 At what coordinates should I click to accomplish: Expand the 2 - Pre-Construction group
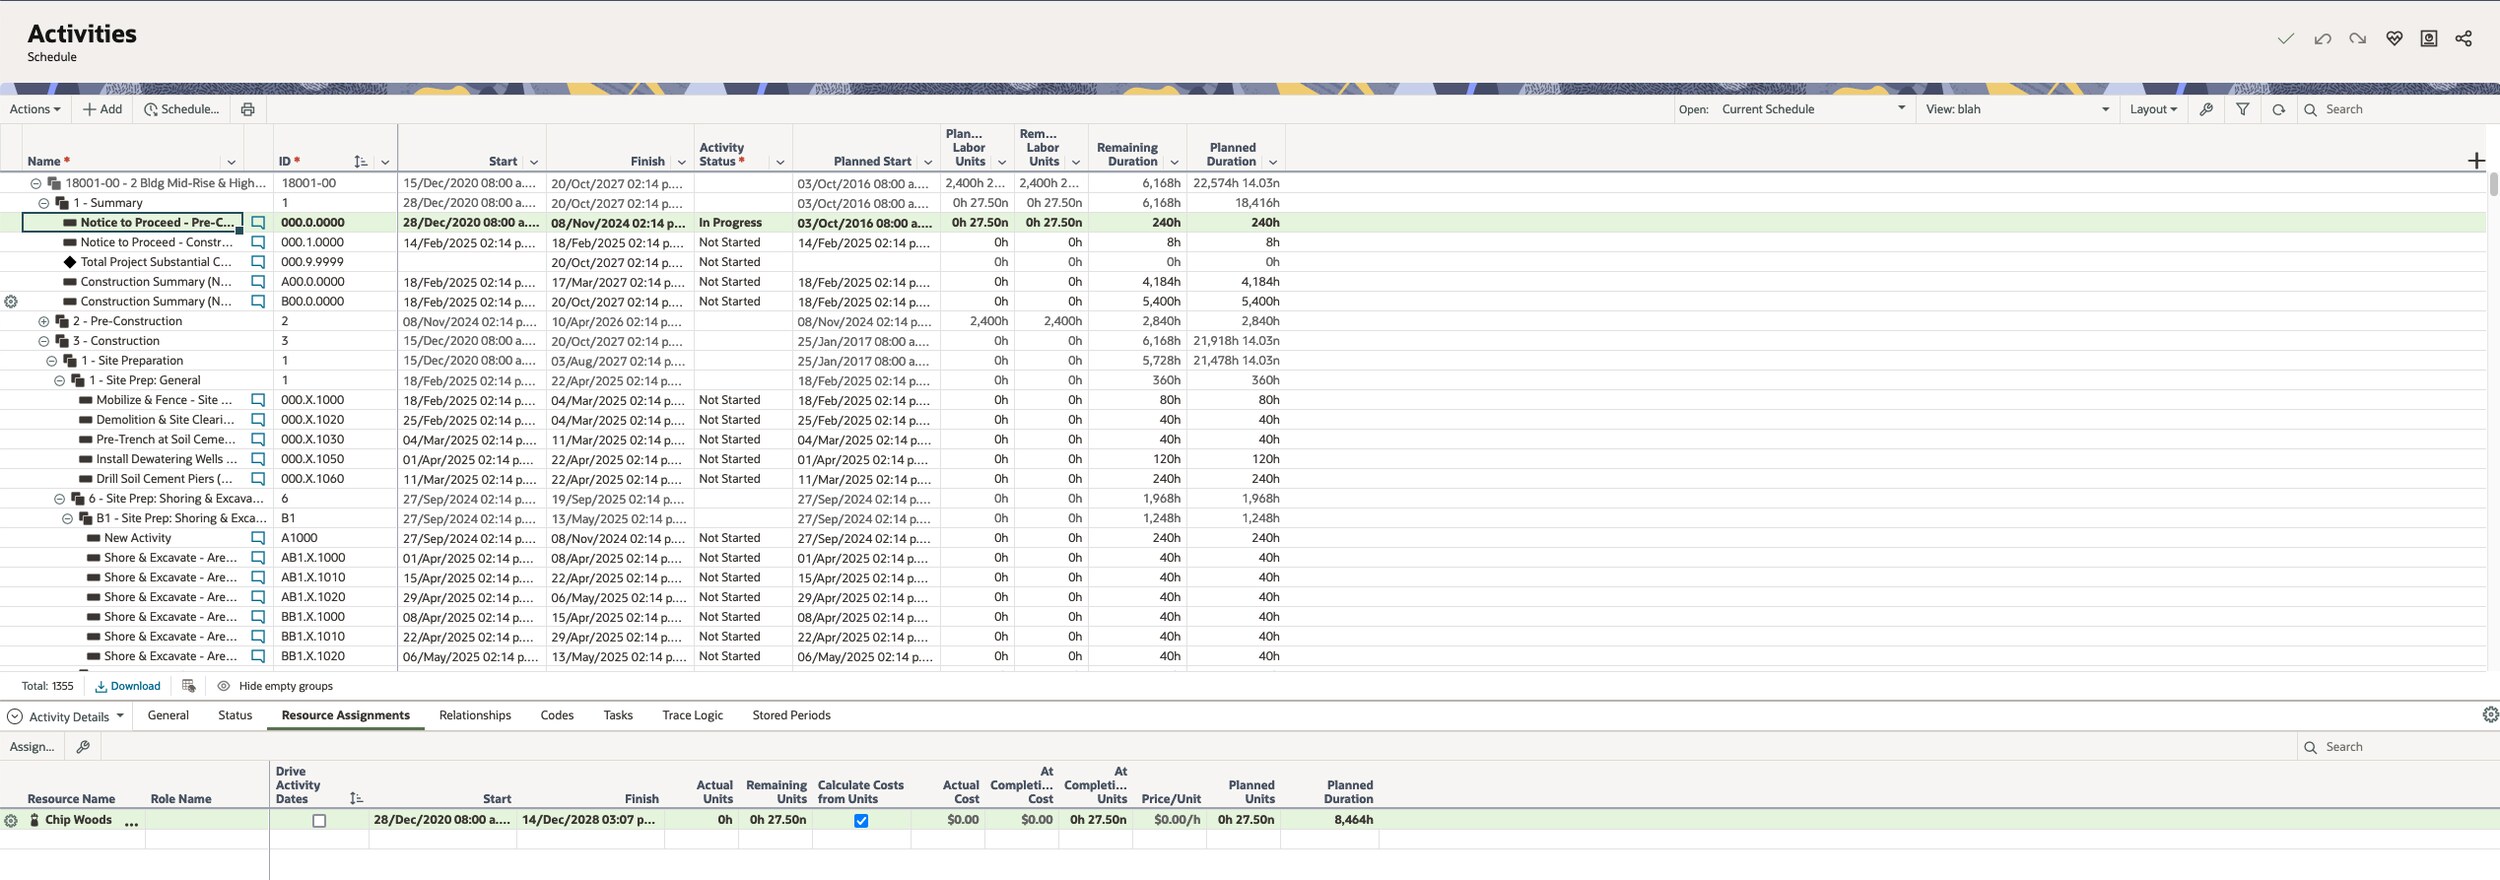[44, 321]
